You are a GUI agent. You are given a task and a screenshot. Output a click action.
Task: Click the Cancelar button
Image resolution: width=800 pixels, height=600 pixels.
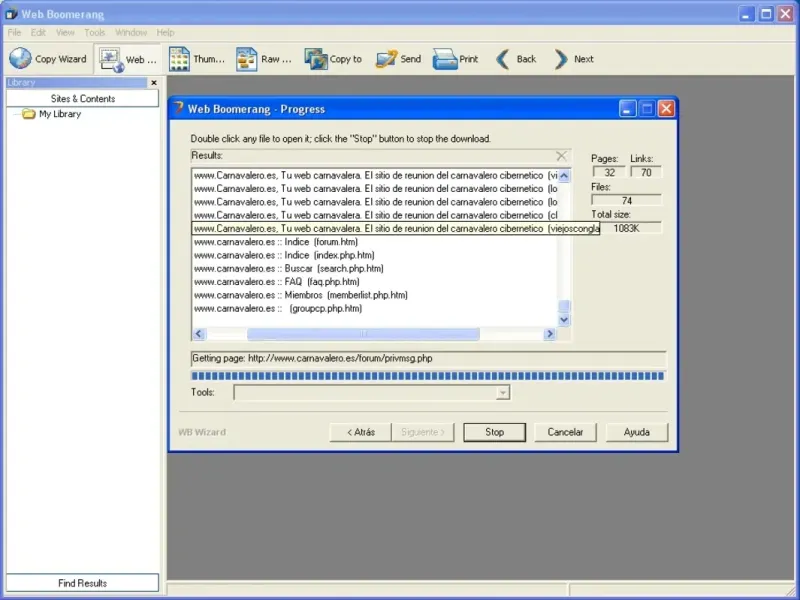click(565, 432)
